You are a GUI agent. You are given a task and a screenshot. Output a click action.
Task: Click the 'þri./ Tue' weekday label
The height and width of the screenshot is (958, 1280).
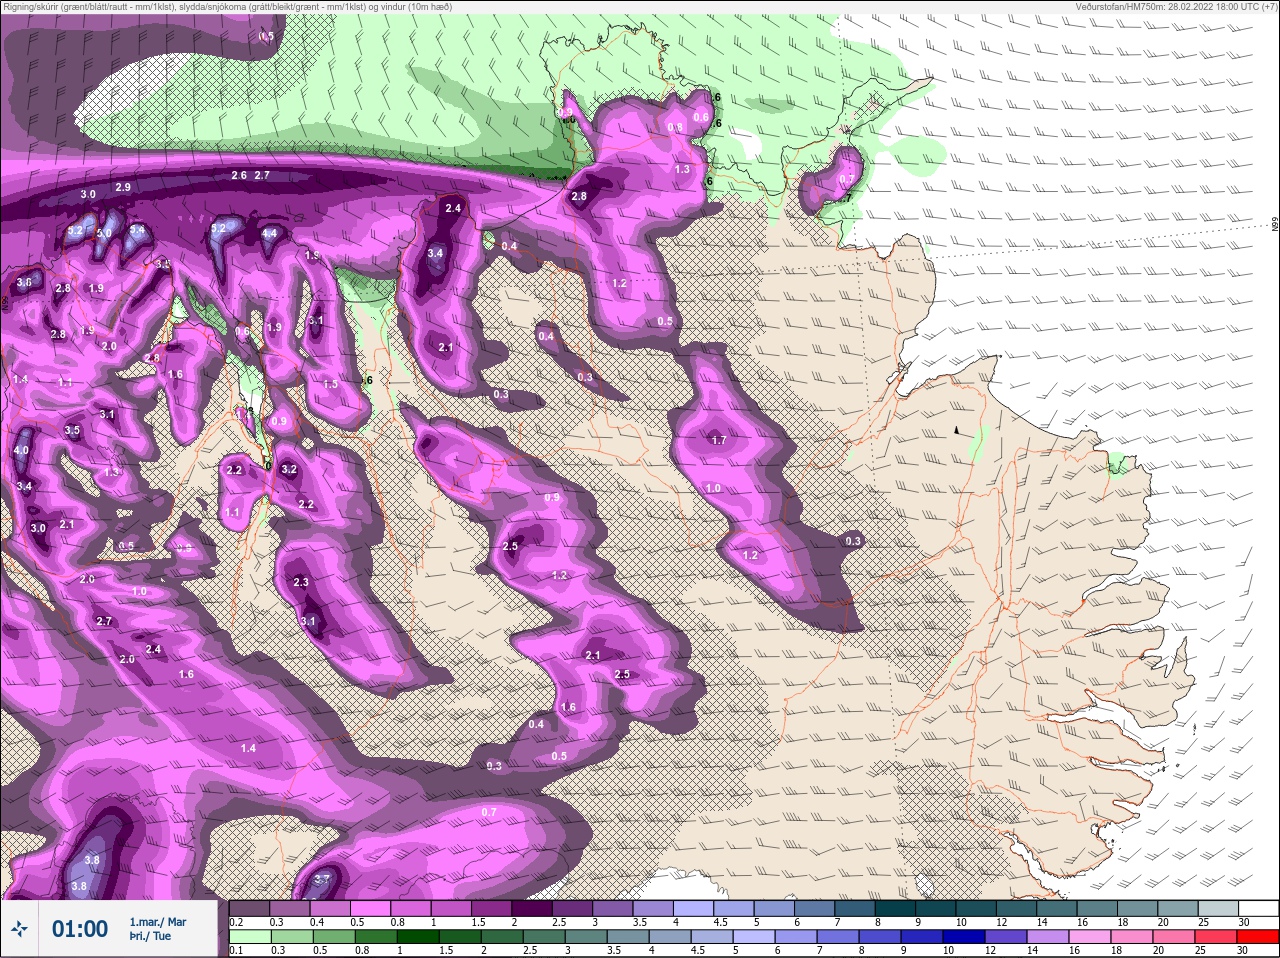pos(150,937)
